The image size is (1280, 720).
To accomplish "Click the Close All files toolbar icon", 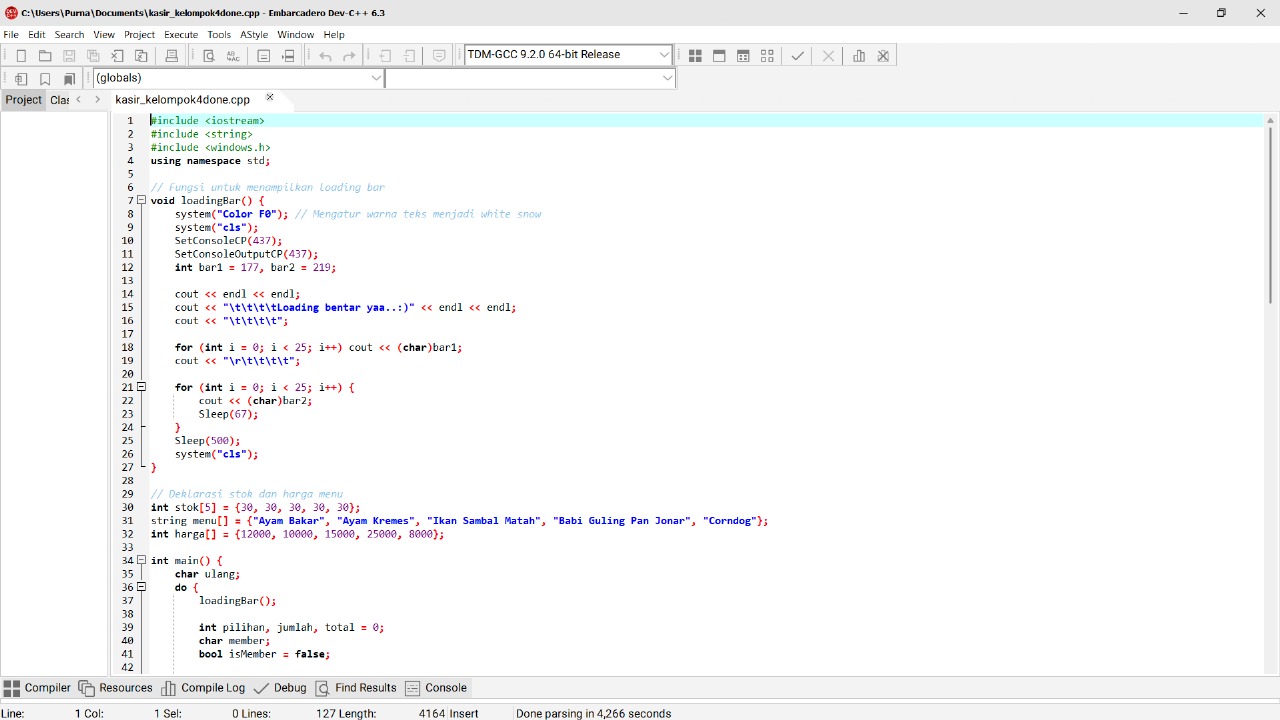I will pyautogui.click(x=141, y=56).
